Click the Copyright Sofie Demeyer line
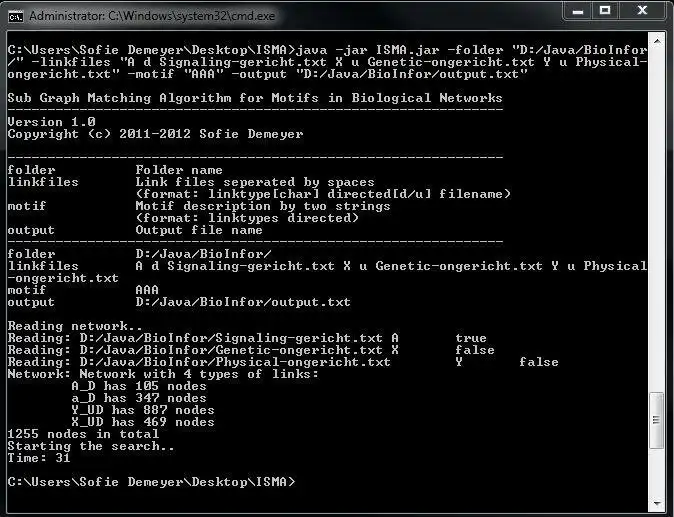Image resolution: width=674 pixels, height=517 pixels. coord(155,134)
